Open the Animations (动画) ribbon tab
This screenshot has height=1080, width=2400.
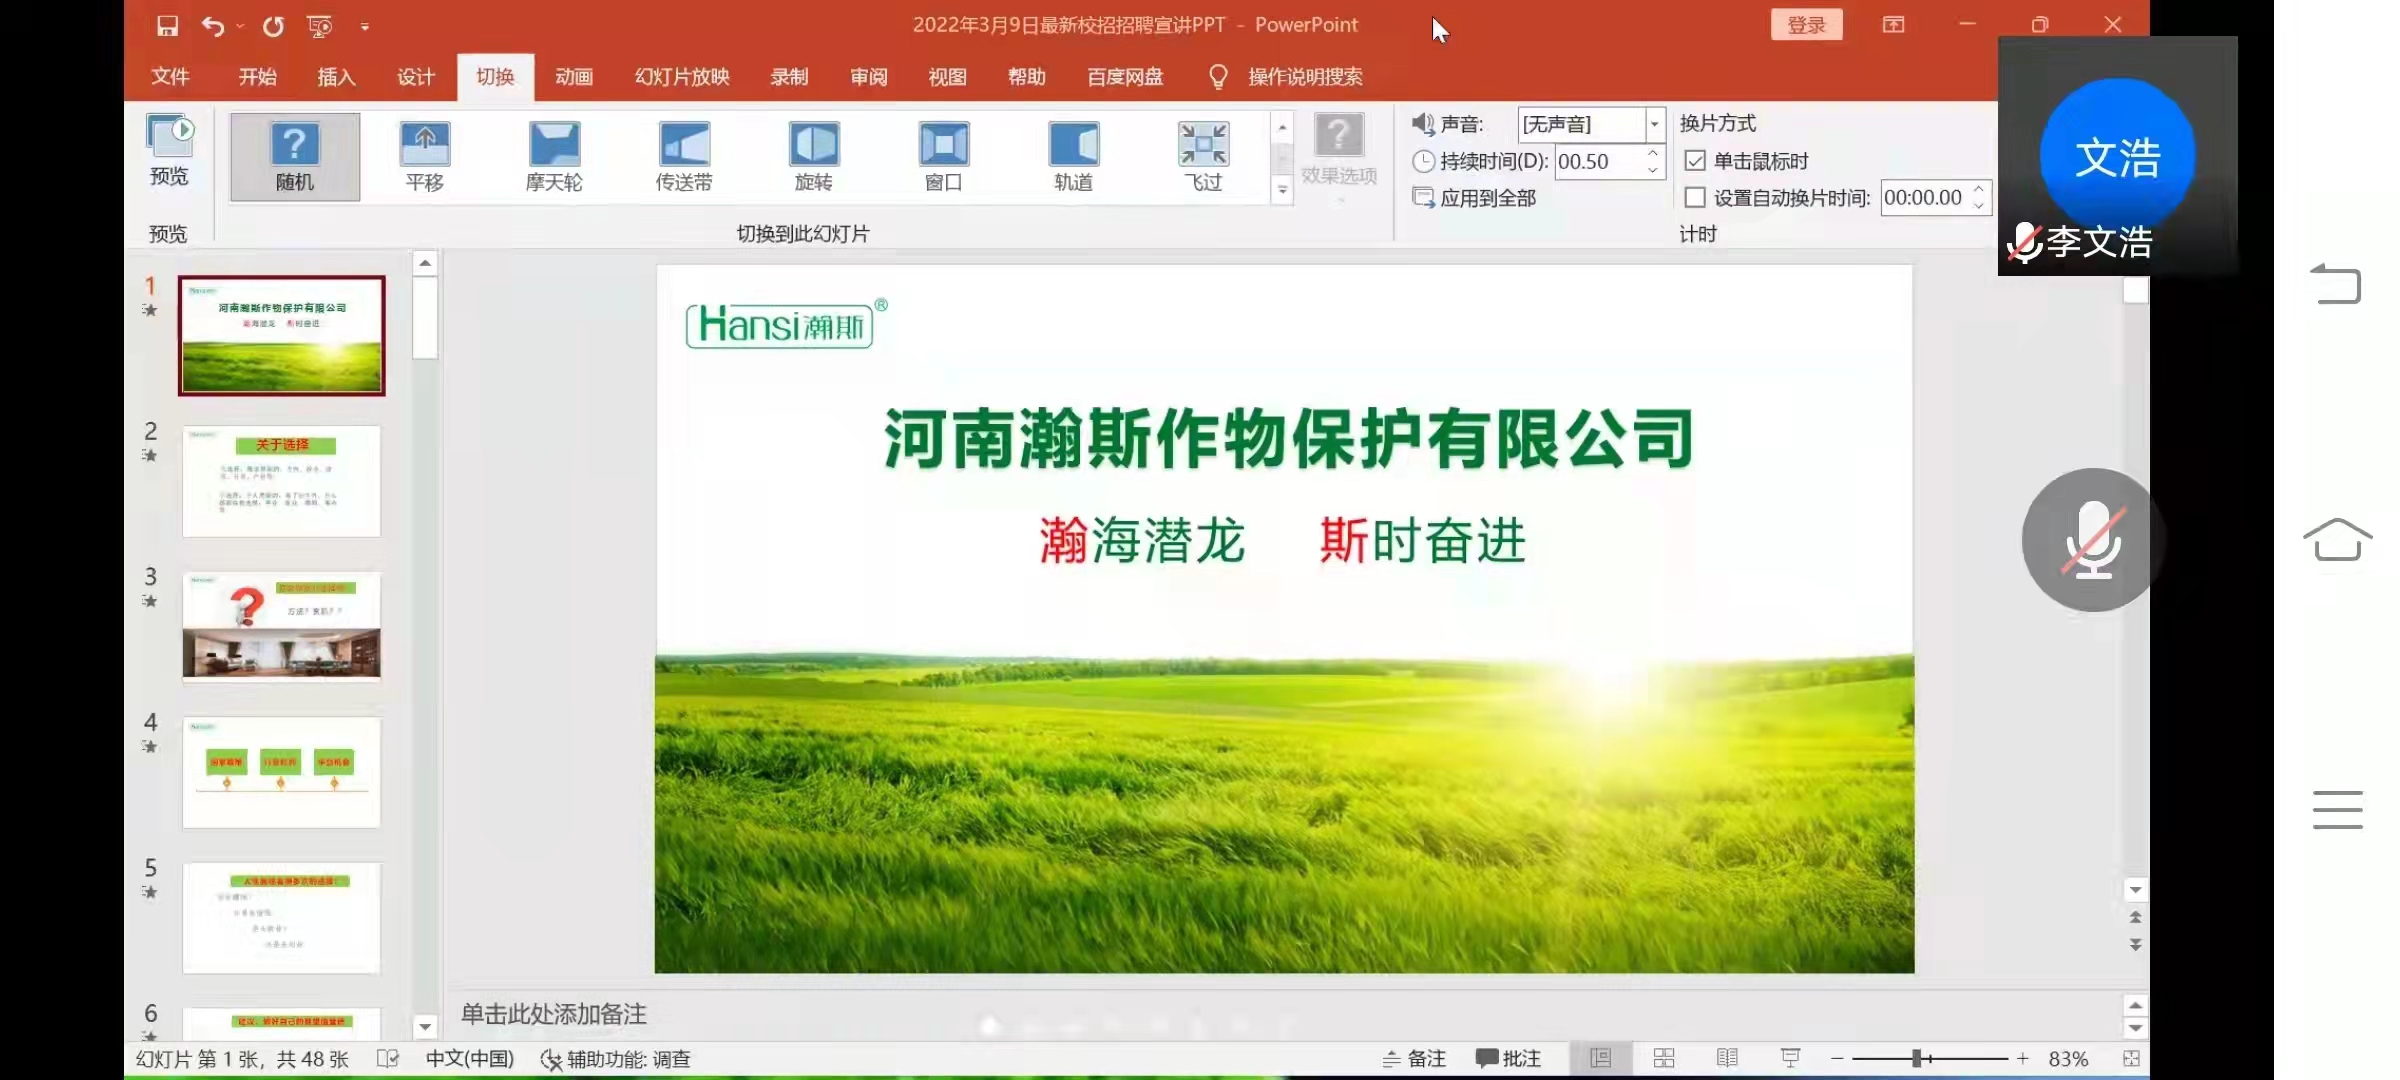coord(574,77)
